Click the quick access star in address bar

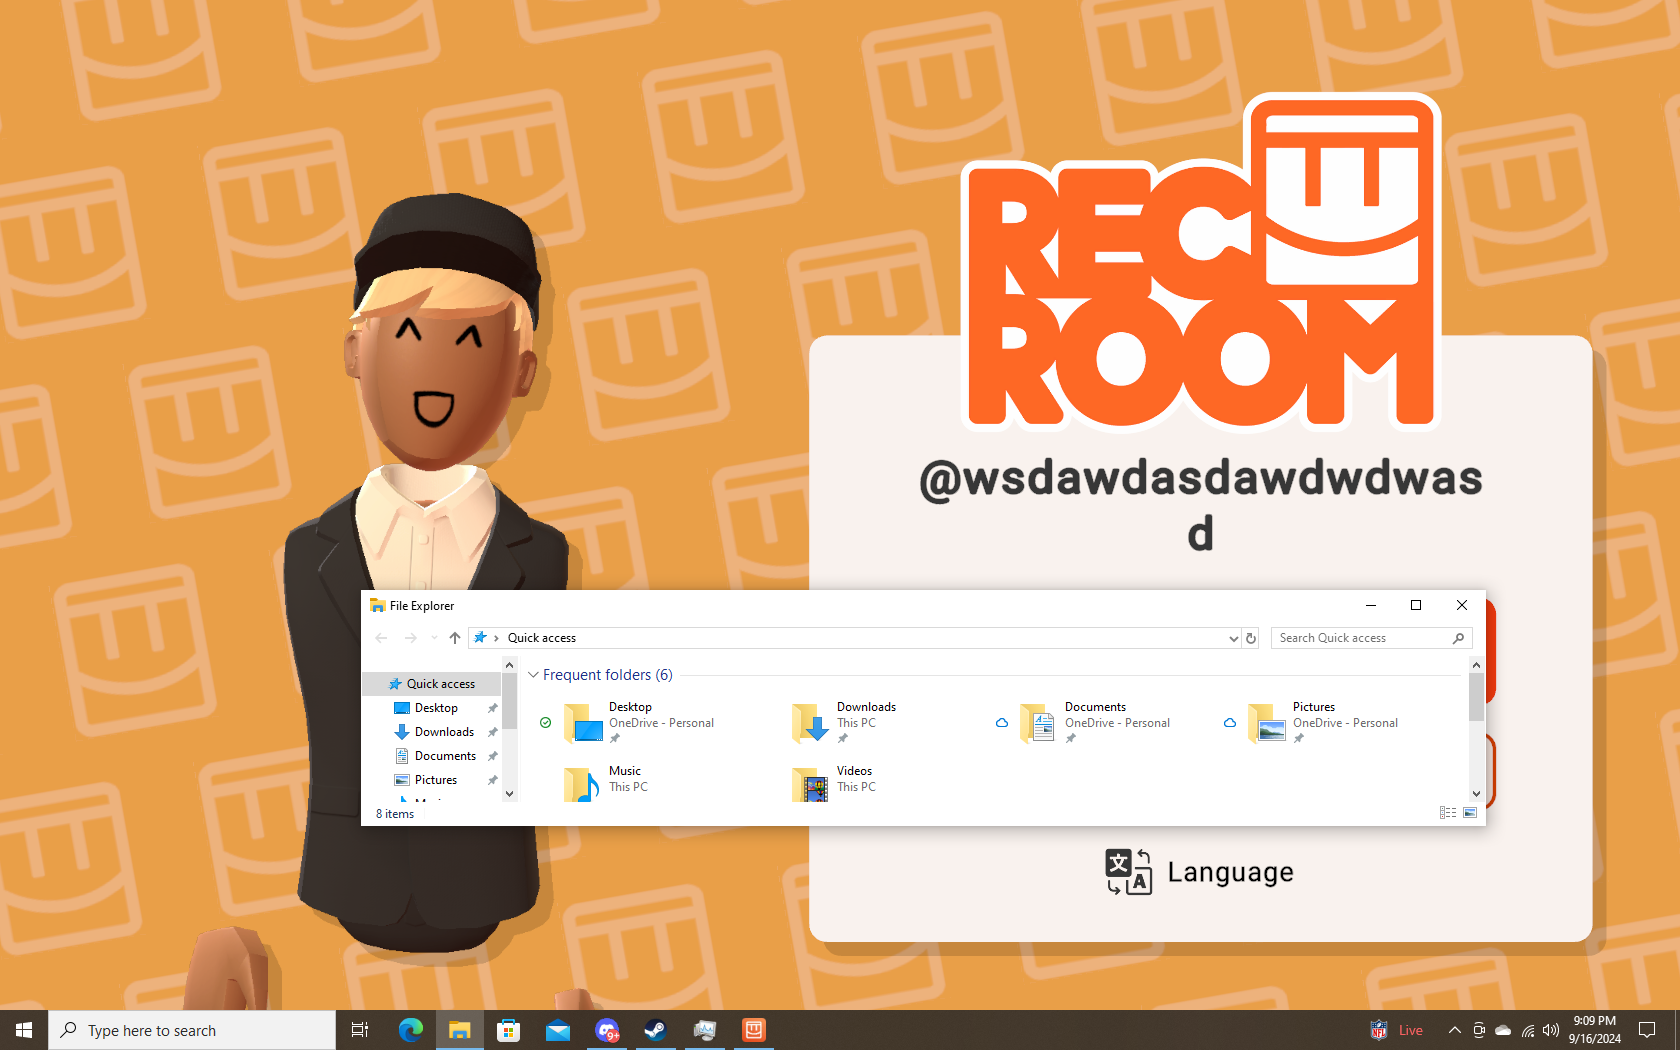click(481, 638)
